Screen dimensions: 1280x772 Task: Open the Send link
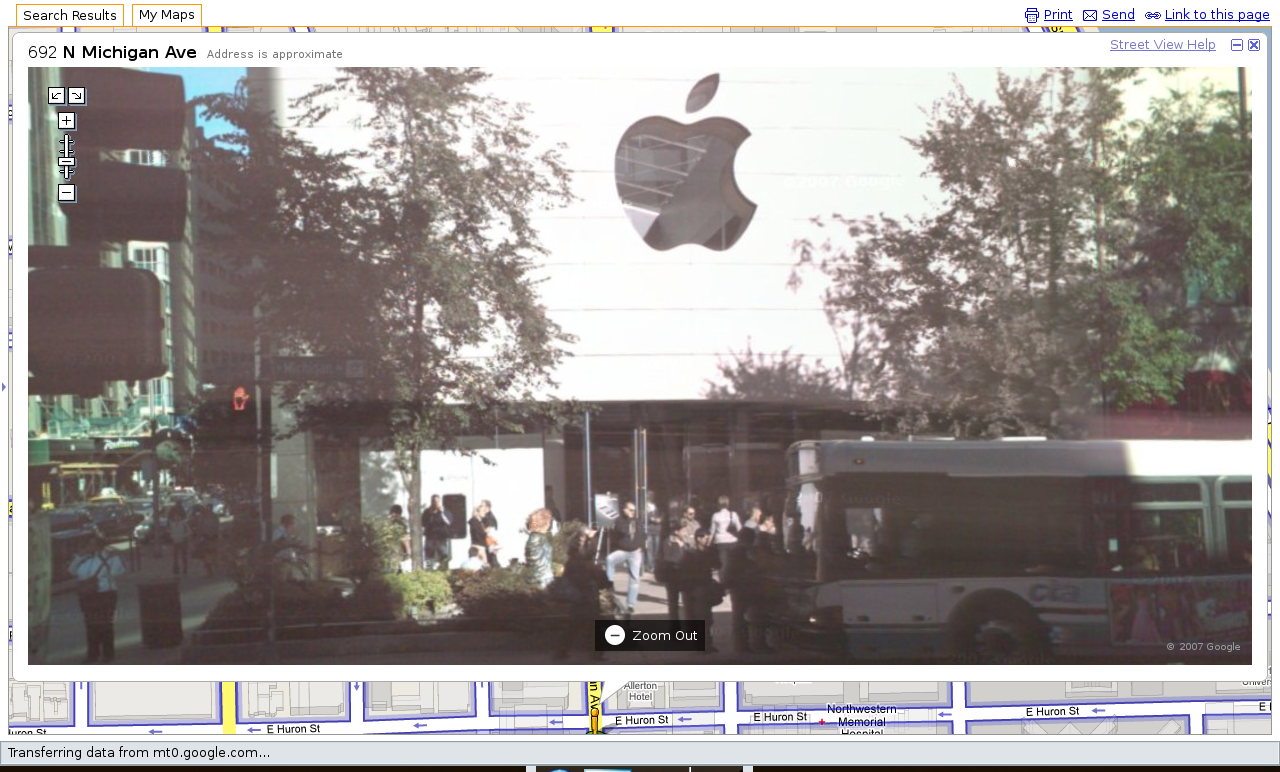click(x=1118, y=15)
